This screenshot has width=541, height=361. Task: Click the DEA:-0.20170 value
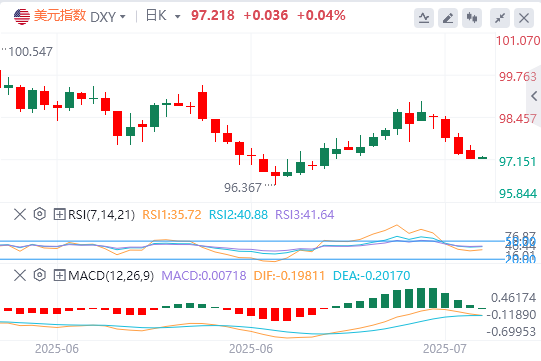[371, 275]
